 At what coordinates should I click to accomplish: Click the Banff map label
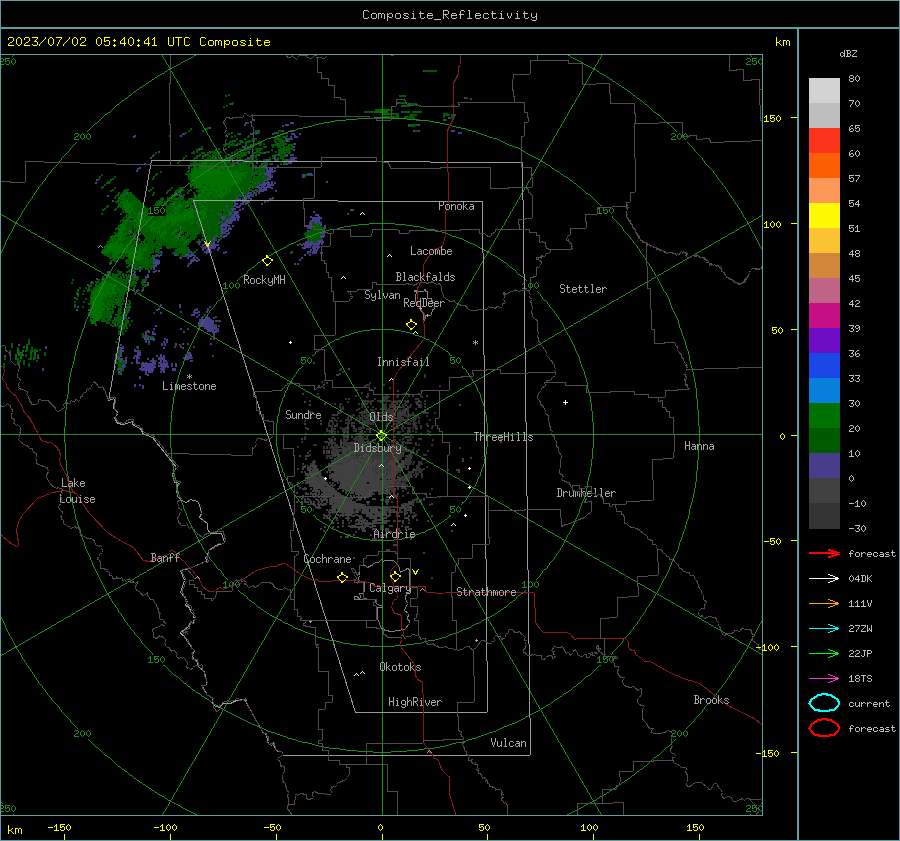pyautogui.click(x=165, y=557)
